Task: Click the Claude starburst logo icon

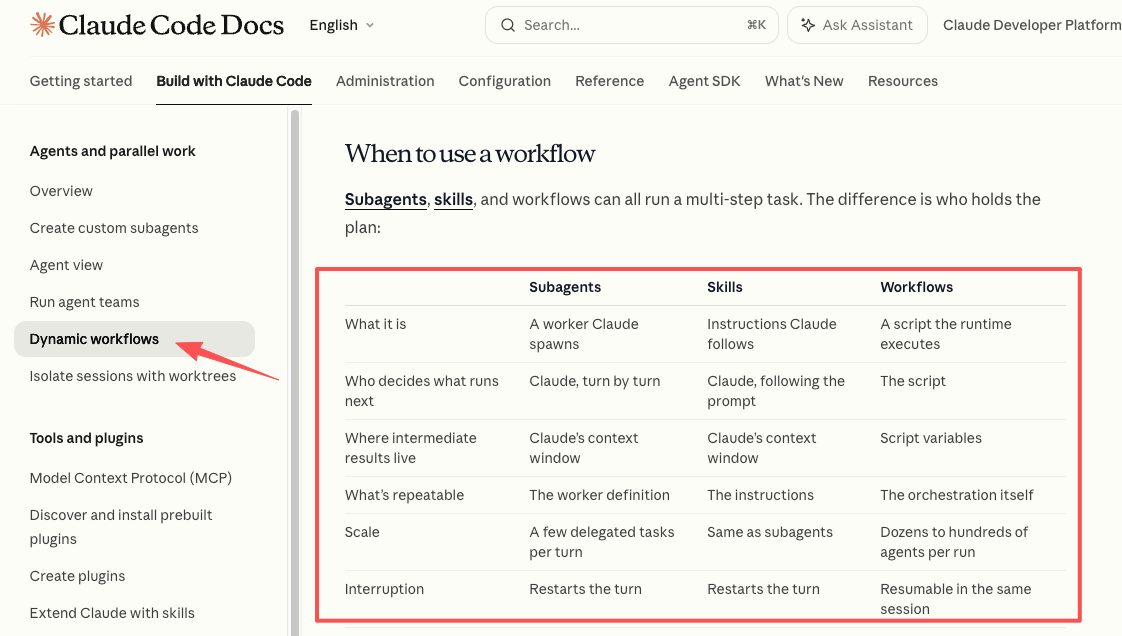Action: click(42, 25)
